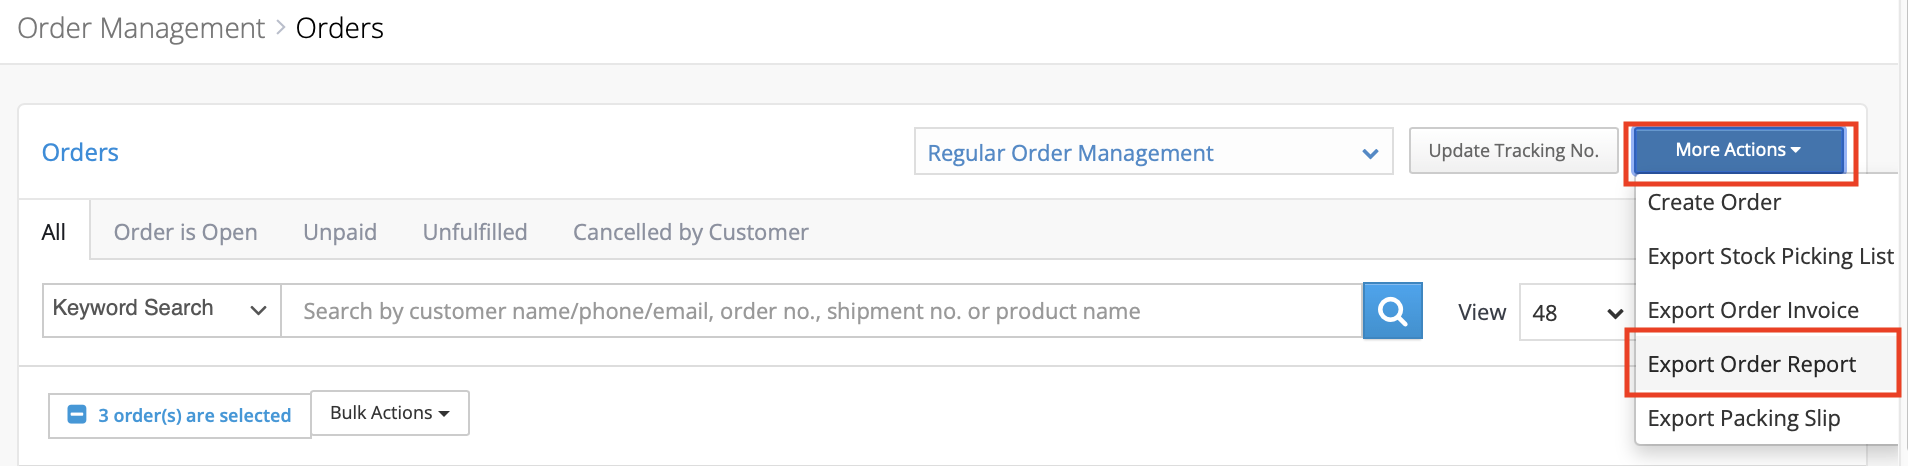This screenshot has height=466, width=1908.
Task: Select Export Packing Slip entry
Action: point(1744,418)
